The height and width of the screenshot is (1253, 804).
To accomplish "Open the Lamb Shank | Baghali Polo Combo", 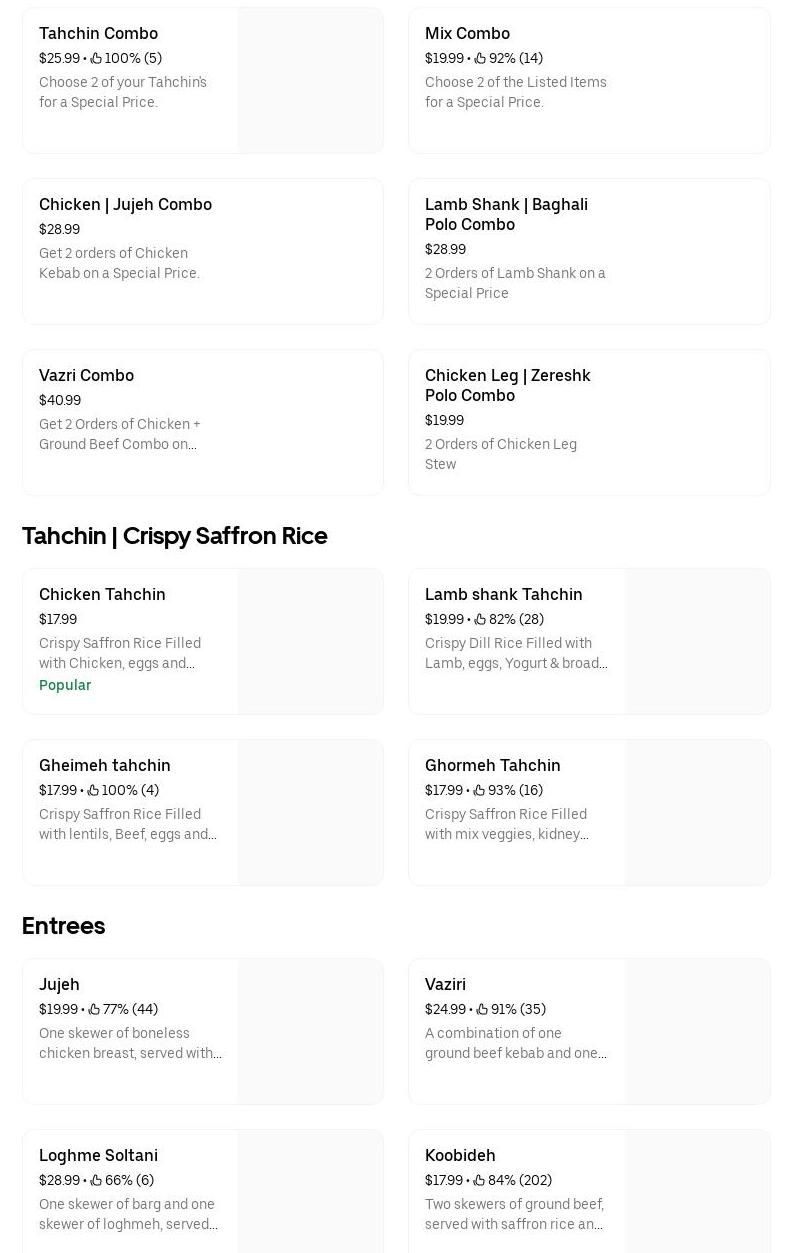I will pos(589,251).
